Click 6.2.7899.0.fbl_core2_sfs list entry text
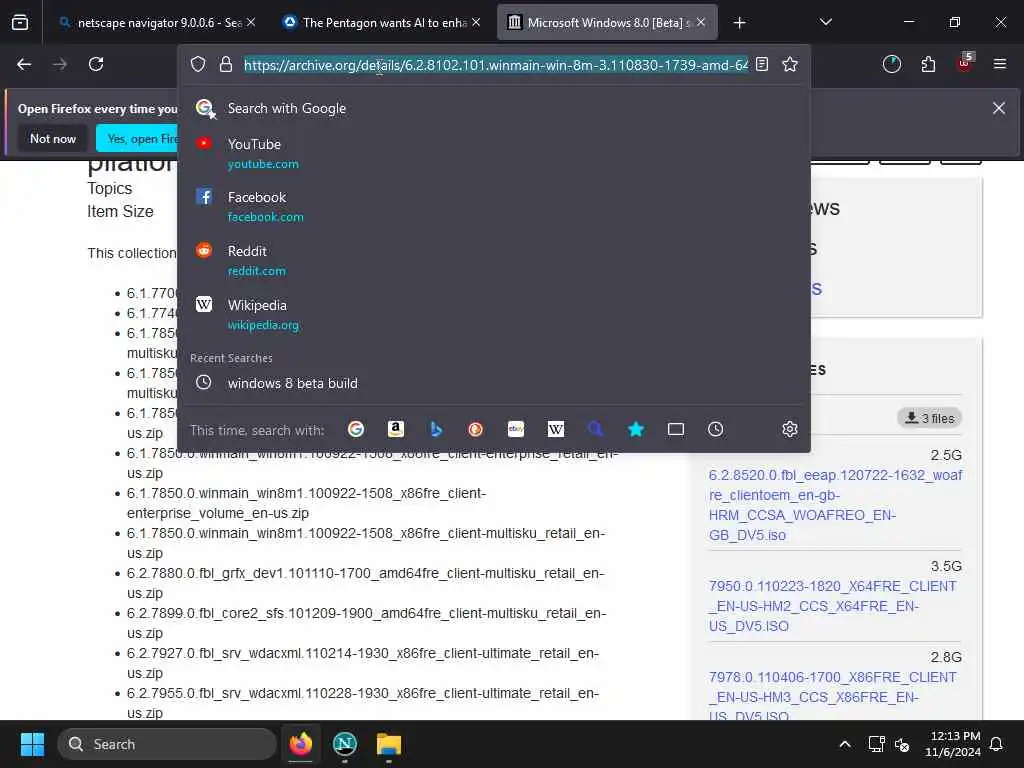This screenshot has height=768, width=1024. 366,623
